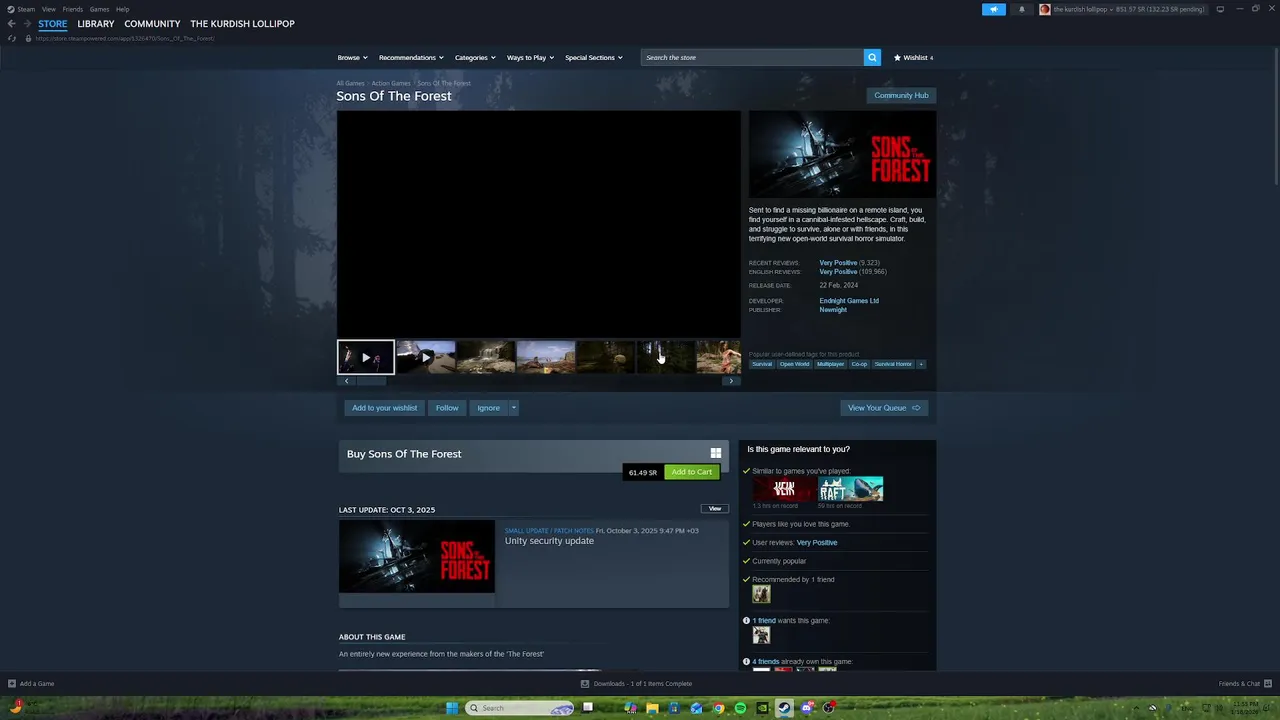Open the Community Hub button
The width and height of the screenshot is (1280, 720).
click(x=901, y=95)
